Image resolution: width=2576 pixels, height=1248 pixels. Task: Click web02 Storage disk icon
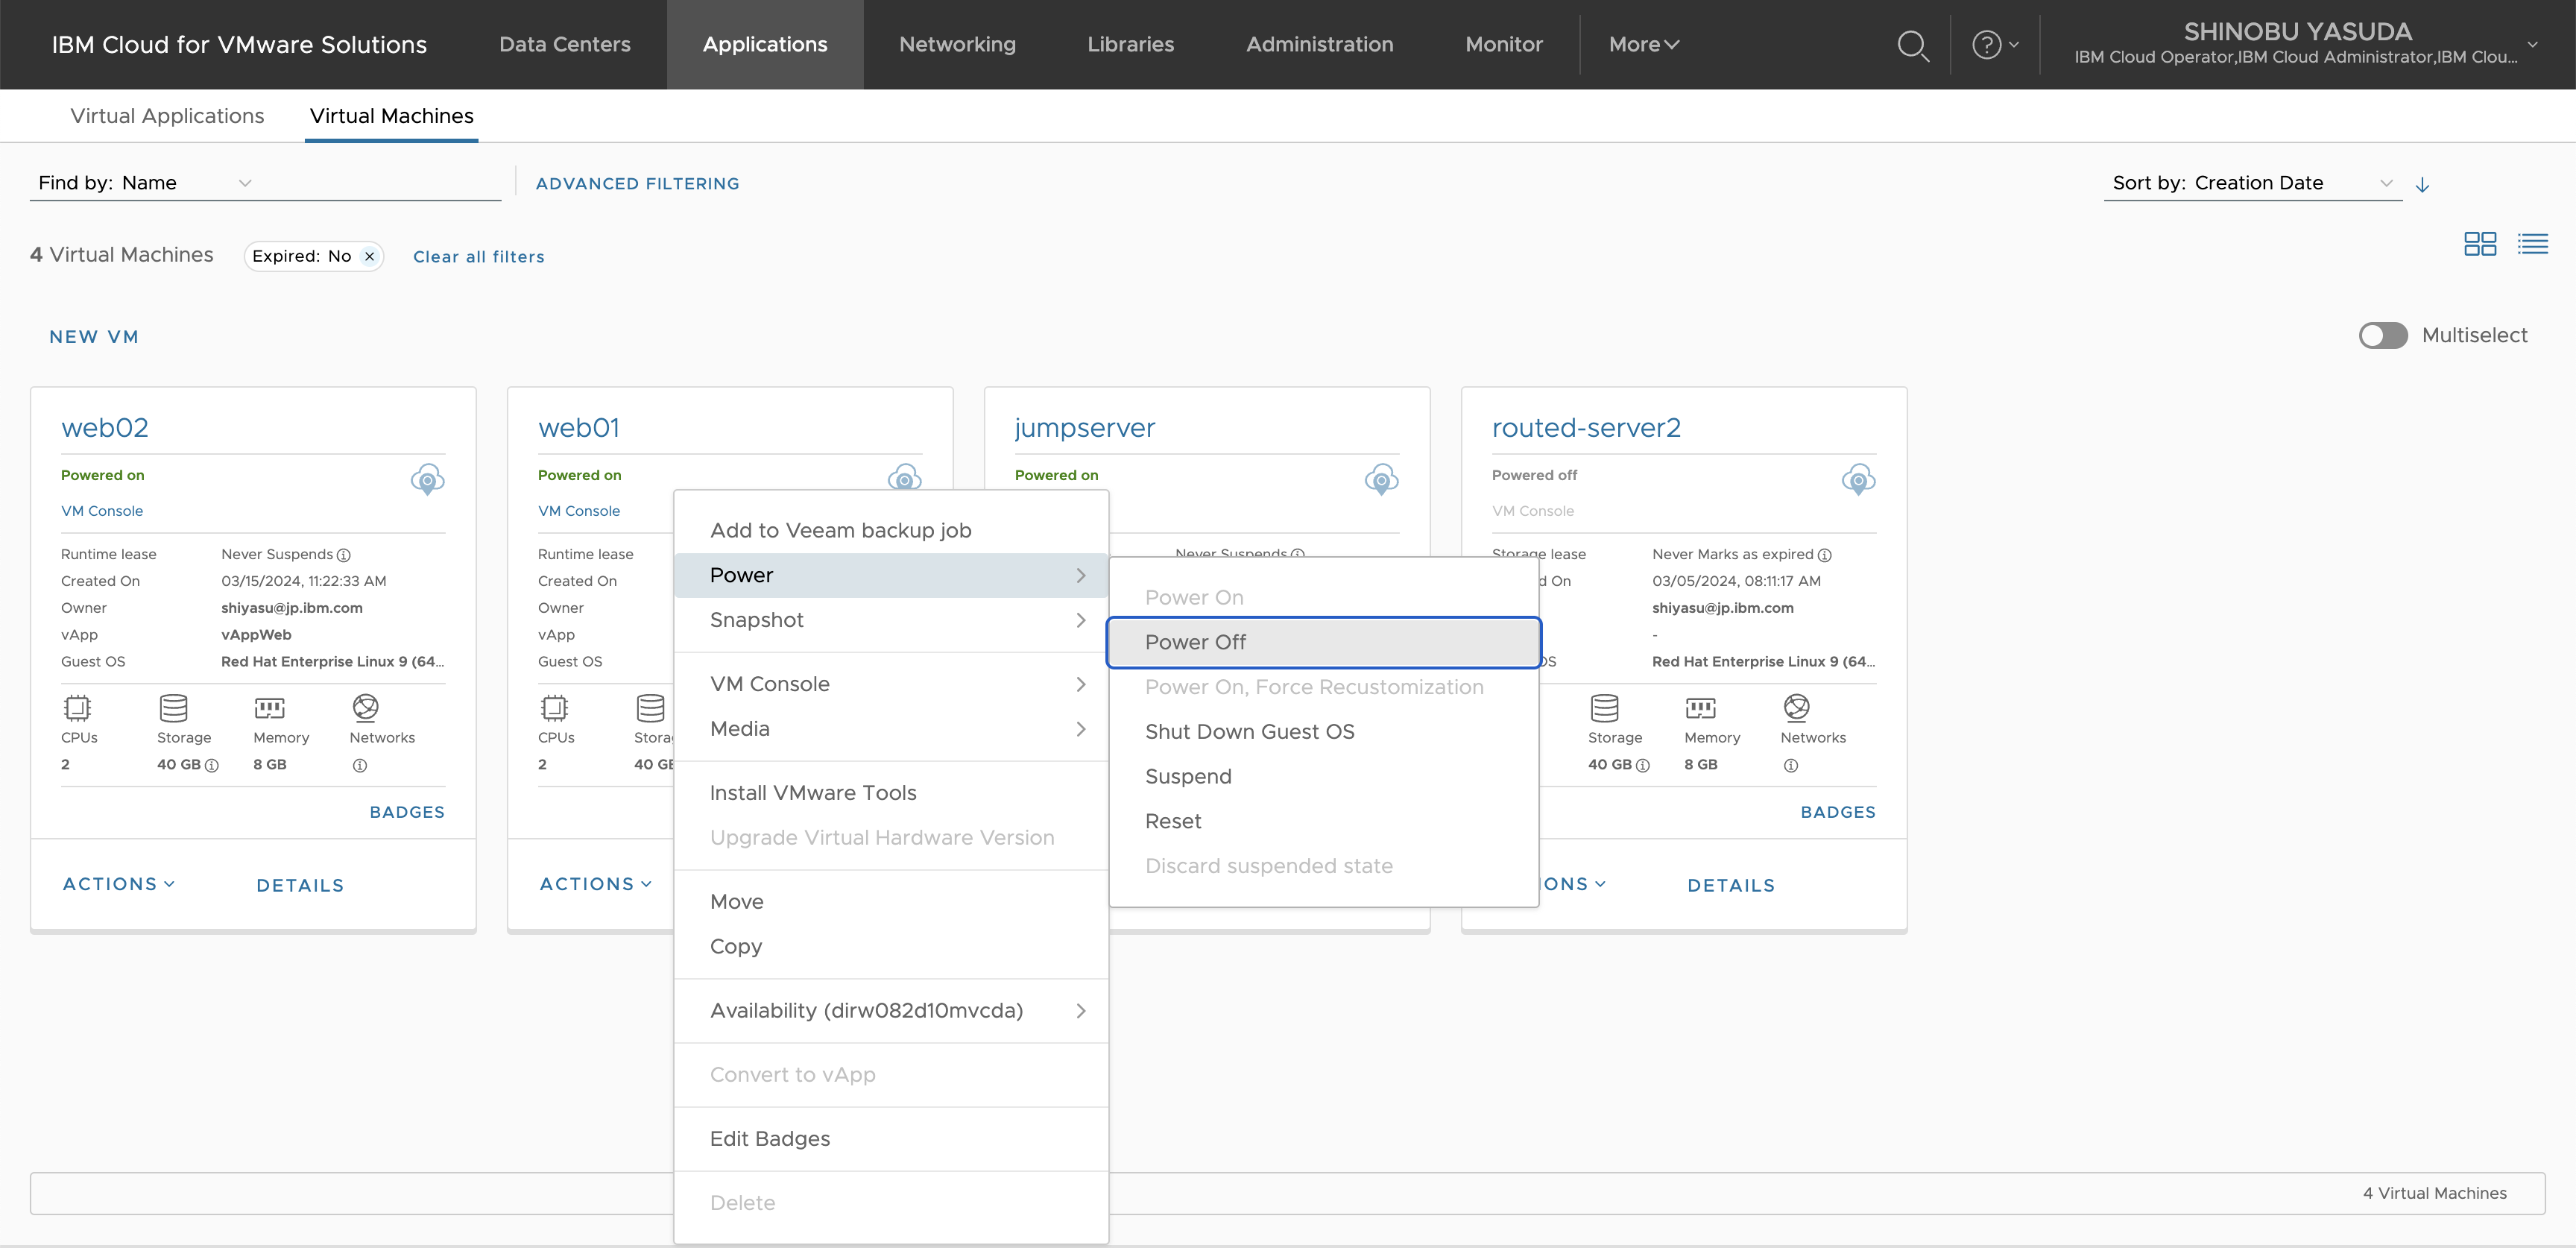coord(173,708)
